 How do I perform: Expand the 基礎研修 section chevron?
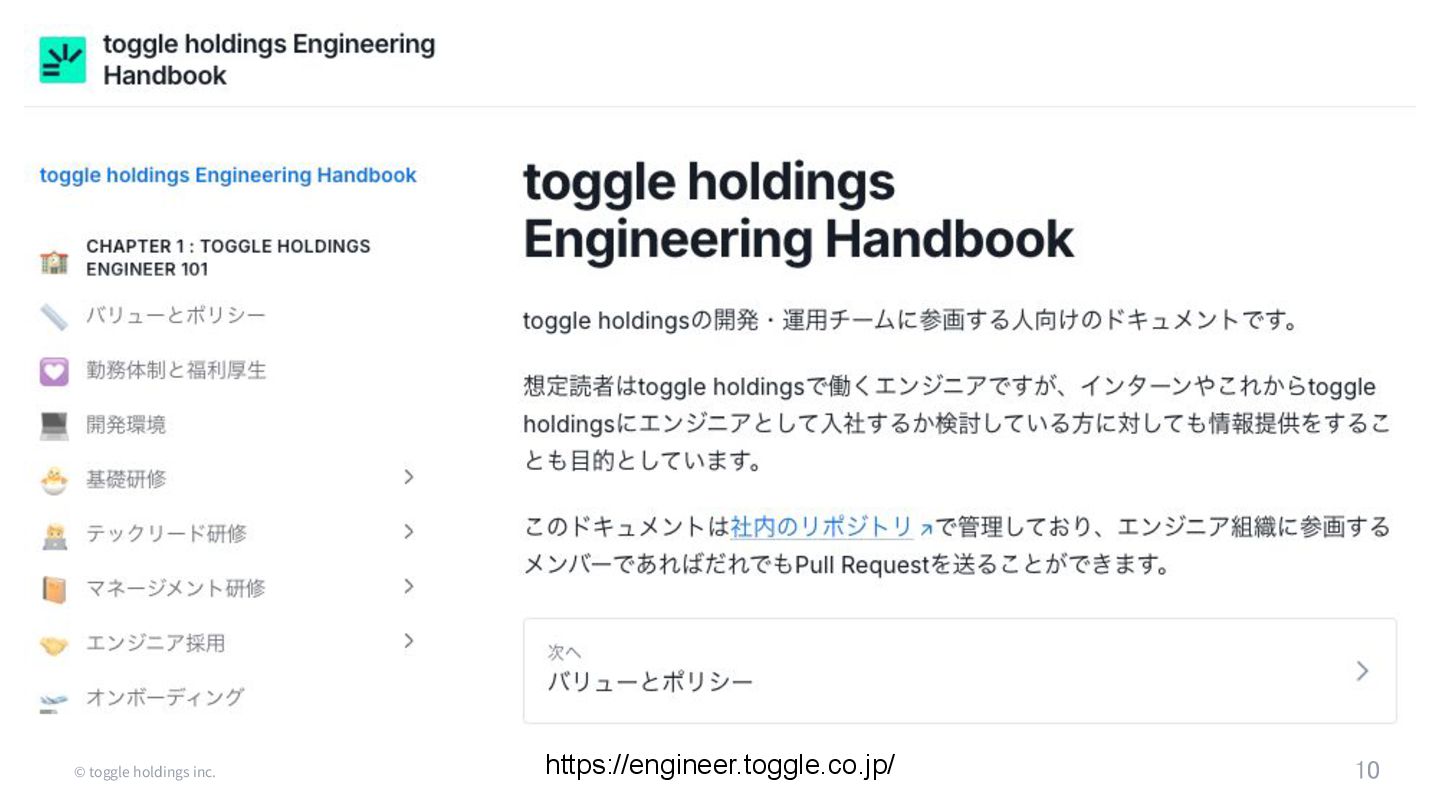408,477
